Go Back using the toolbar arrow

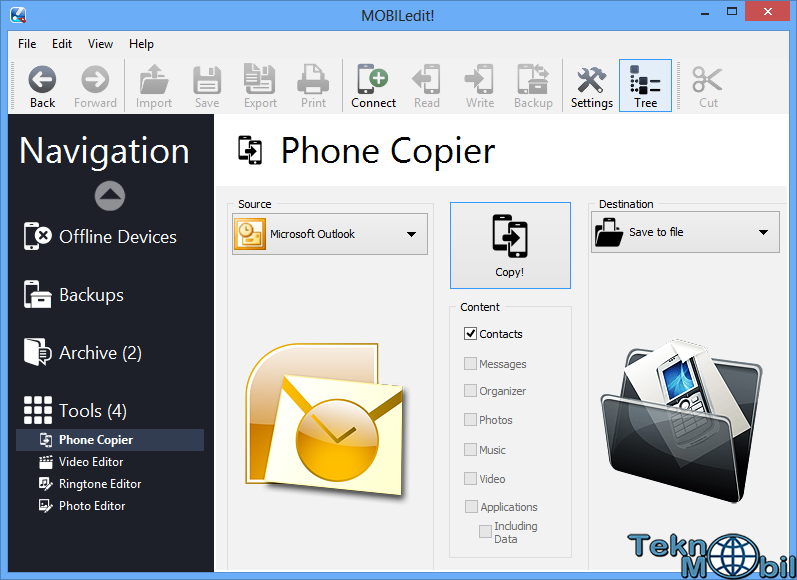(42, 86)
